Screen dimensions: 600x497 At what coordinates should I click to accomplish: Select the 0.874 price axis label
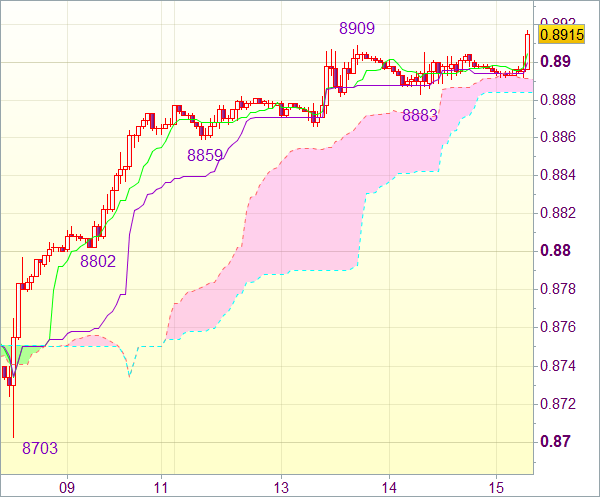pos(558,366)
